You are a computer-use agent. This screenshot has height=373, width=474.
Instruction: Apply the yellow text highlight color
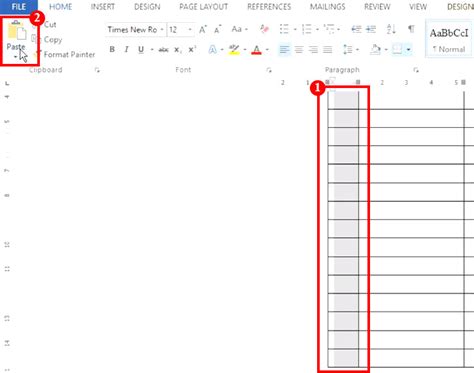click(x=234, y=50)
